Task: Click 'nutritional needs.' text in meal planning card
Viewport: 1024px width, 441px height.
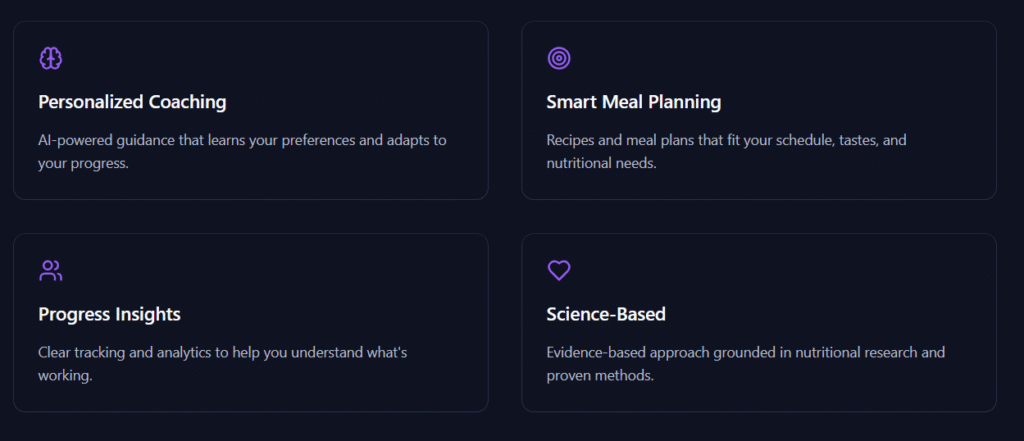Action: point(601,163)
